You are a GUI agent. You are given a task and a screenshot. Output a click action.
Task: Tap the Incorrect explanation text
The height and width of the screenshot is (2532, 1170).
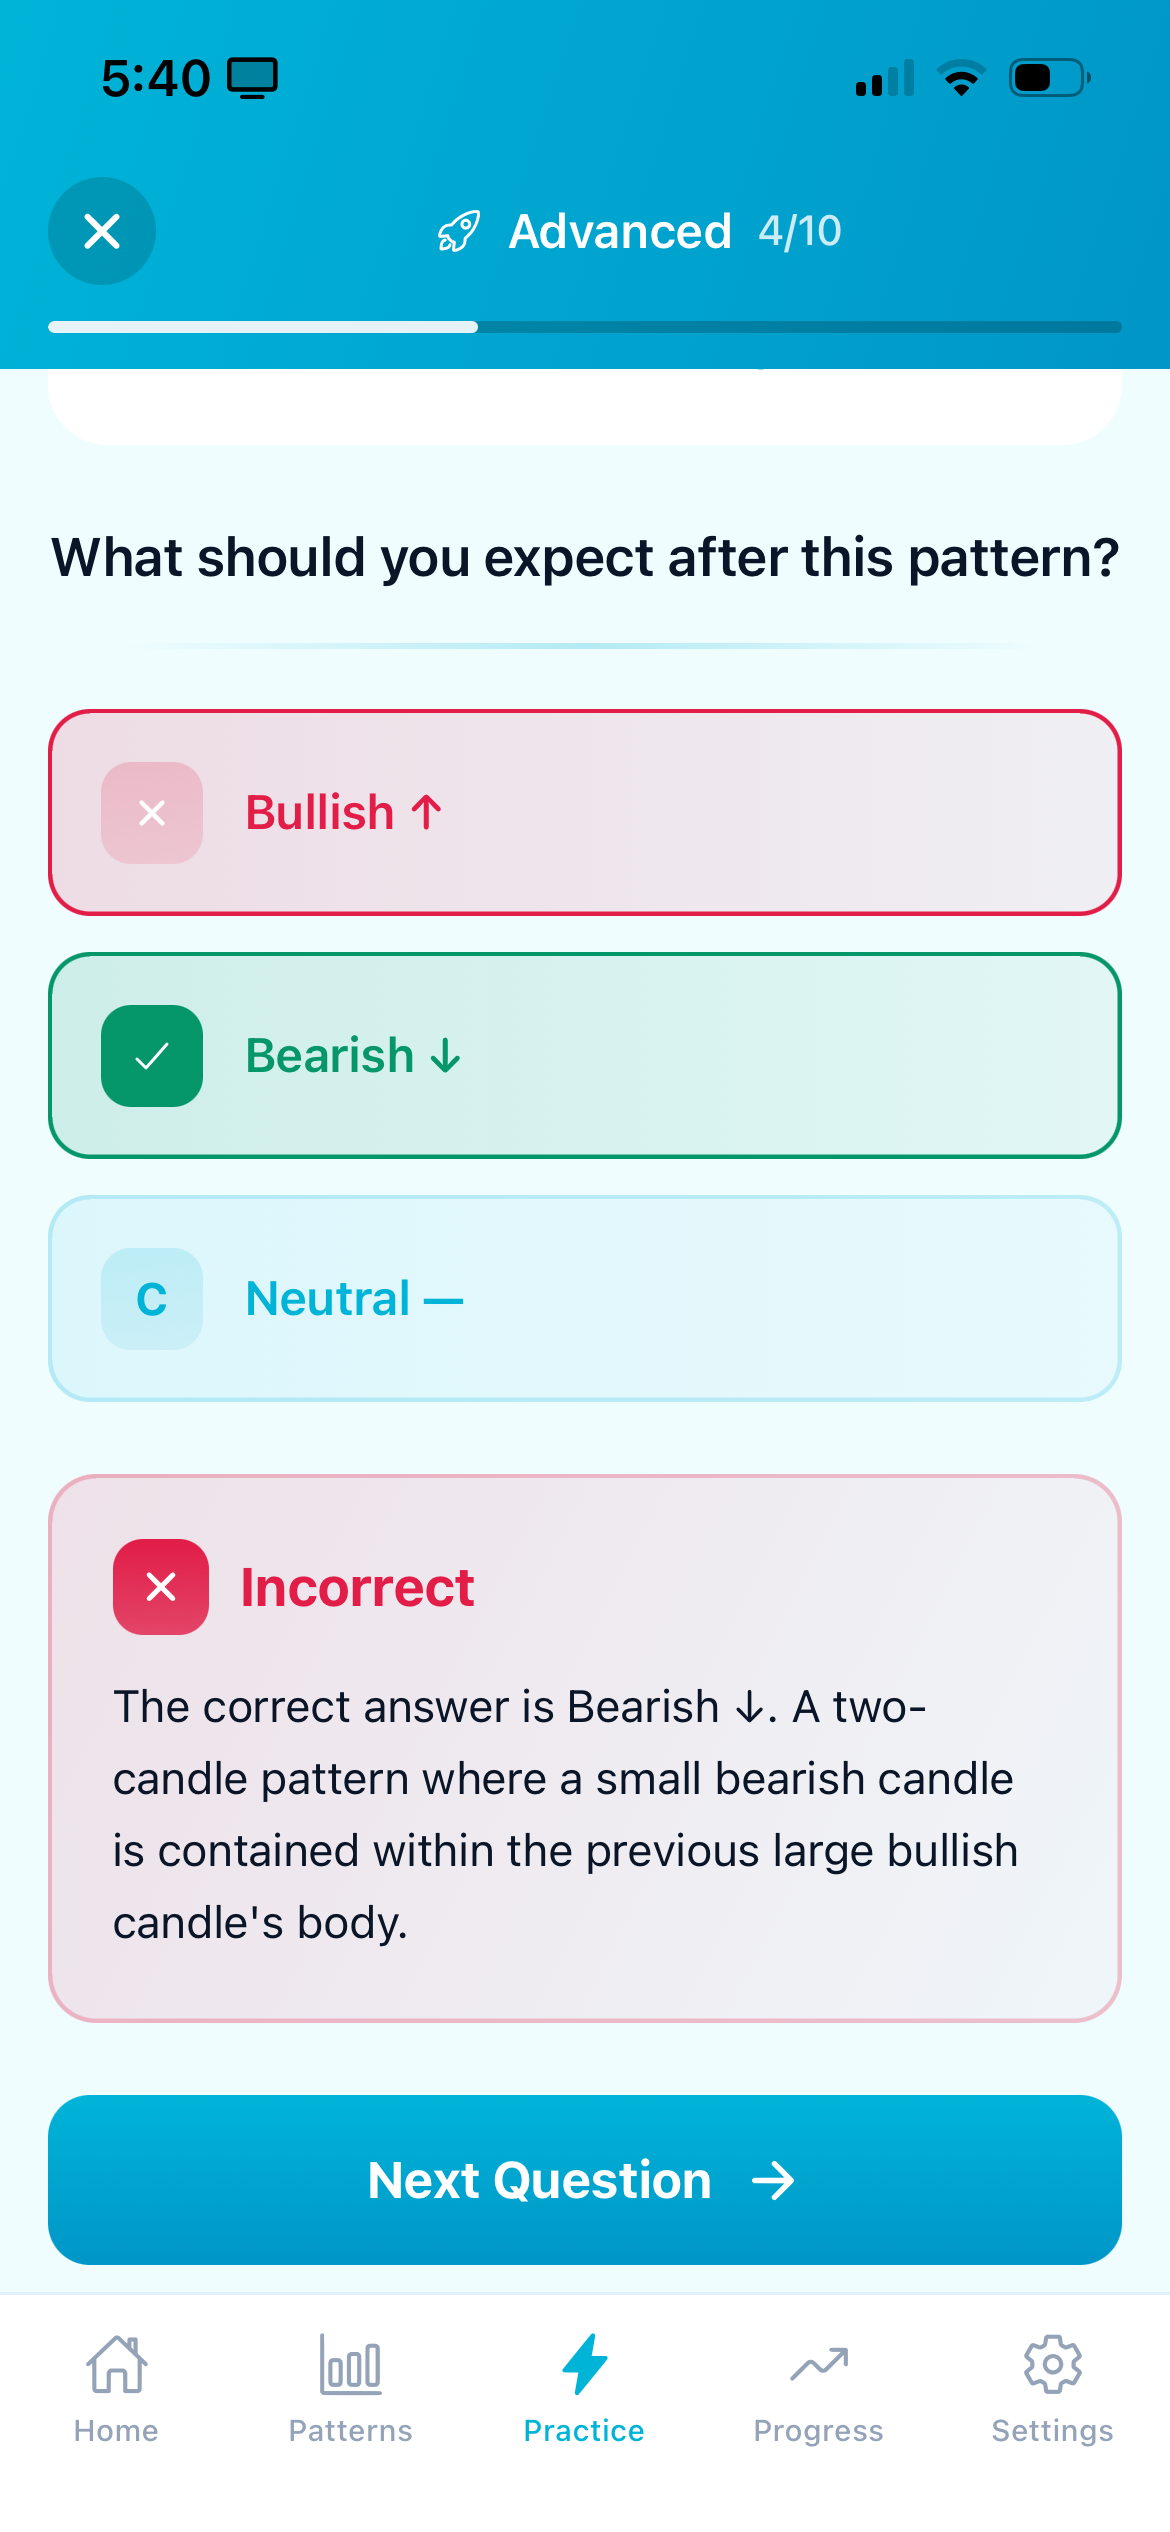coord(565,1814)
